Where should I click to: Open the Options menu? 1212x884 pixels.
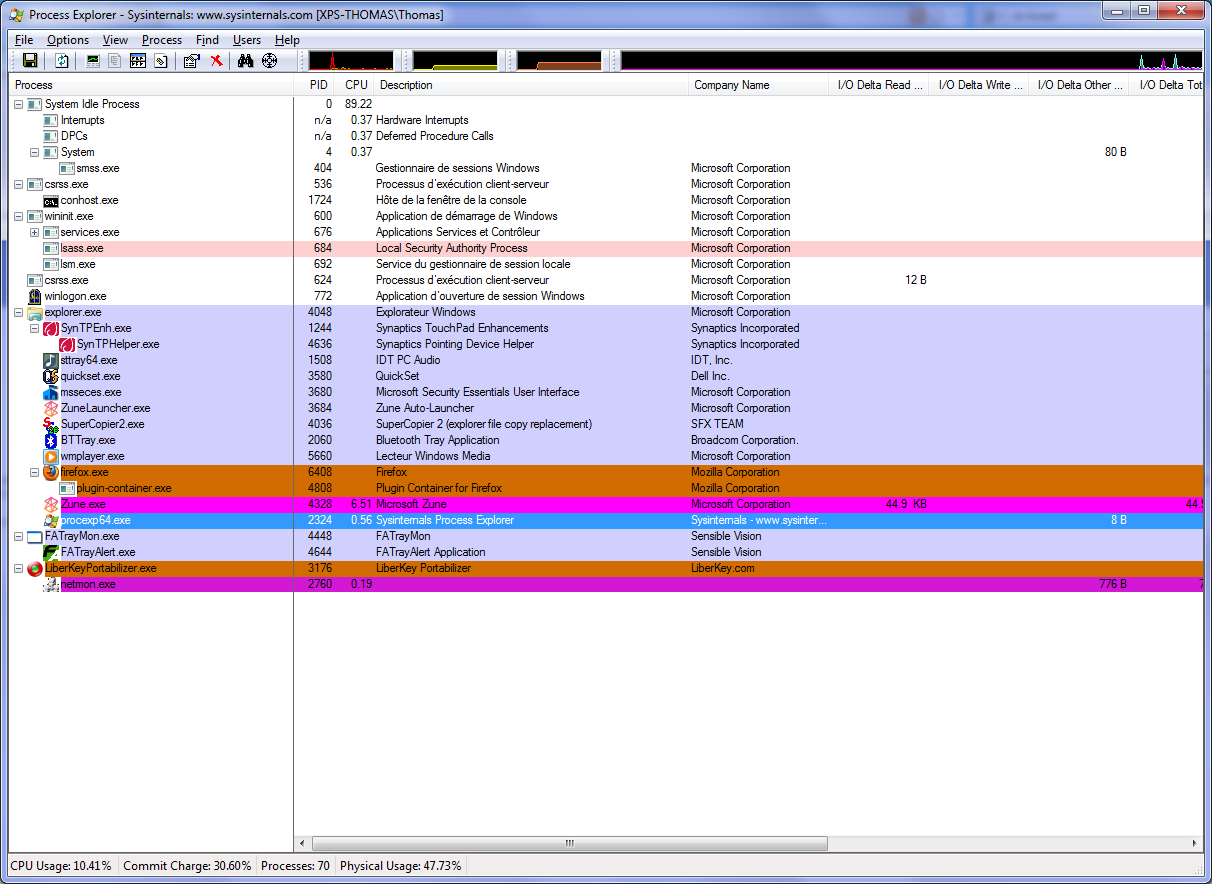coord(68,40)
